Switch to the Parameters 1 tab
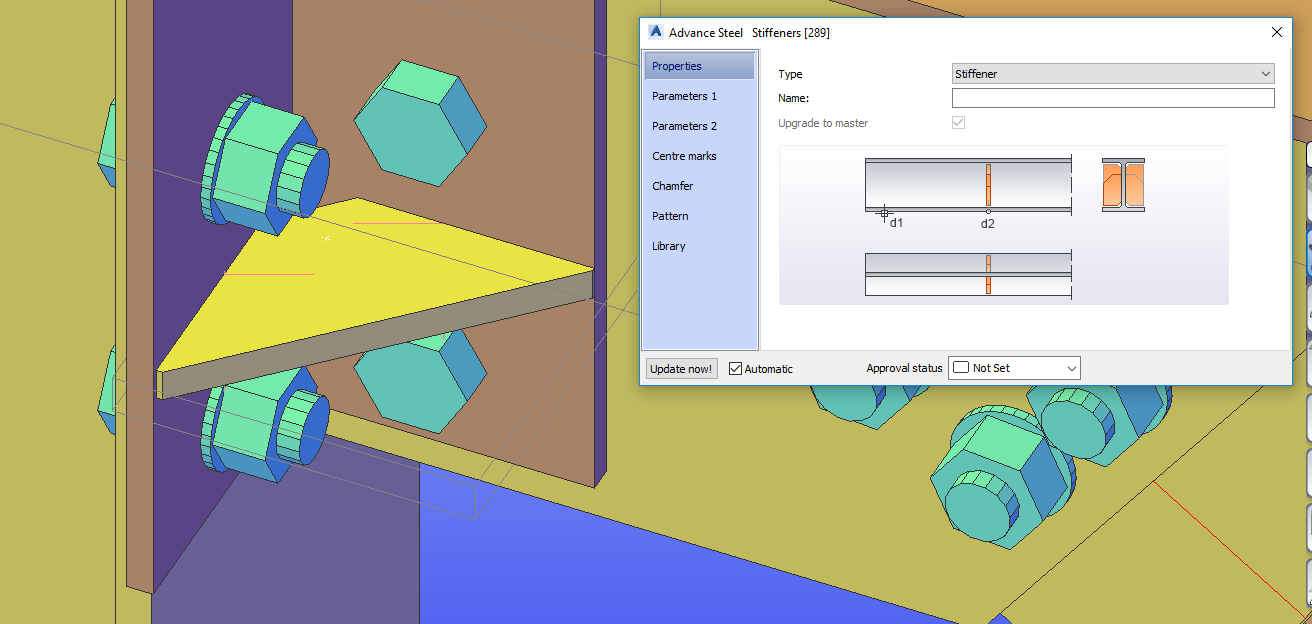Screen dimensions: 1312x624 coord(699,96)
